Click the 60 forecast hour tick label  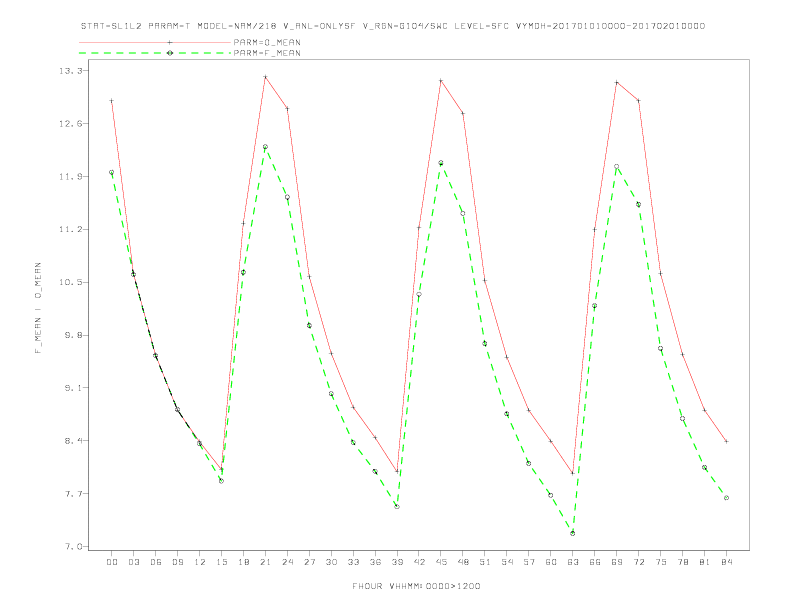click(x=551, y=562)
